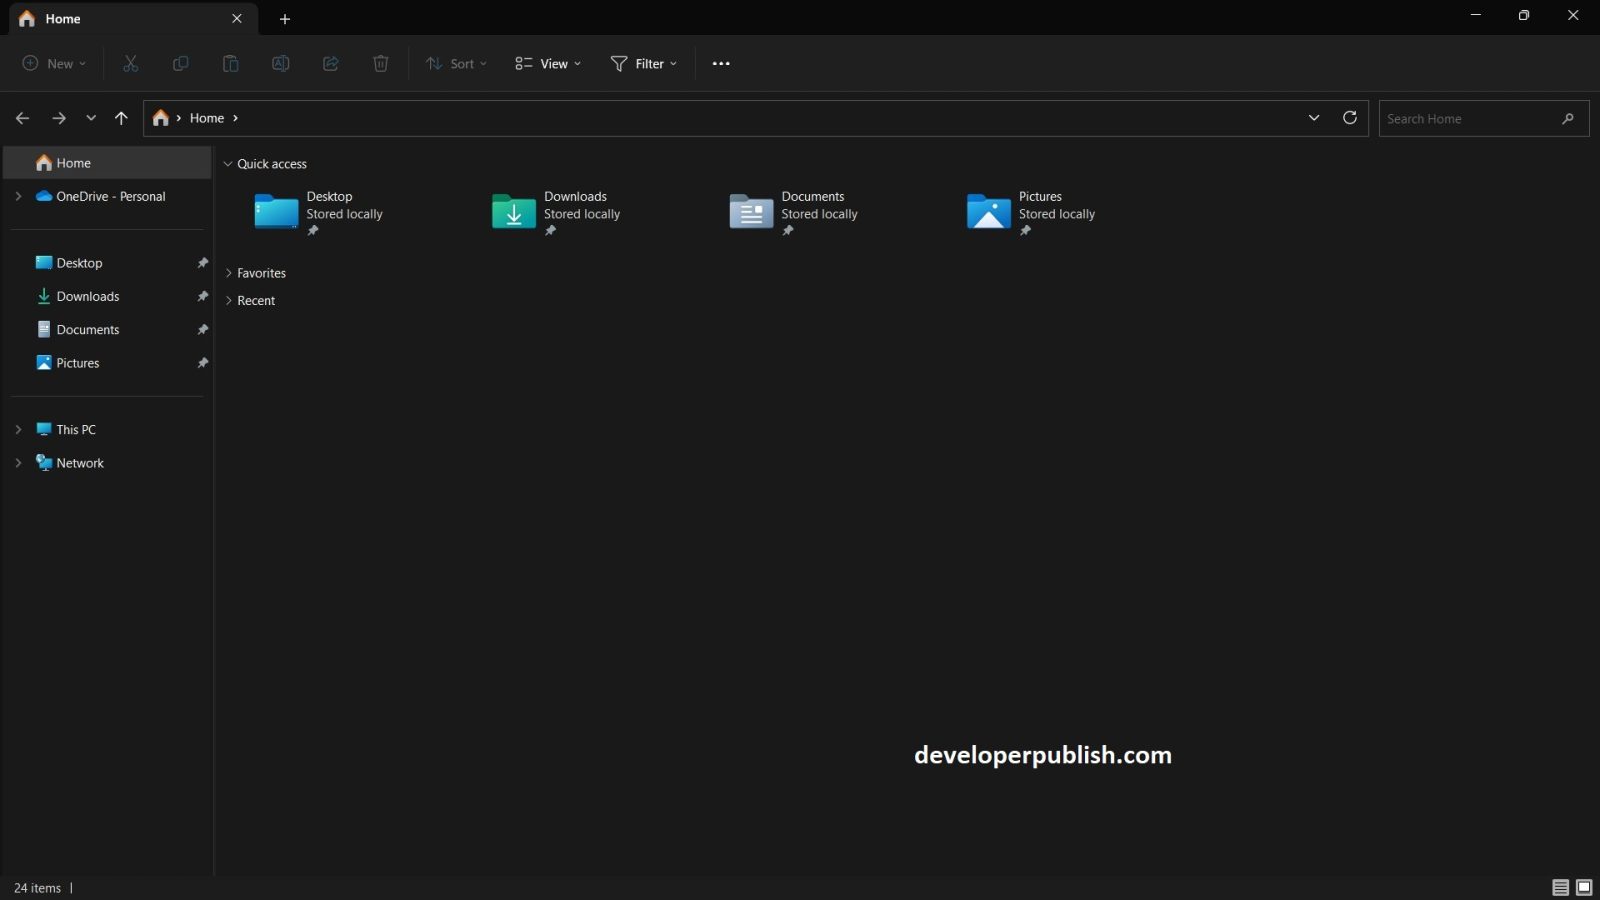Open the Filter menu
This screenshot has height=900, width=1600.
click(x=643, y=63)
